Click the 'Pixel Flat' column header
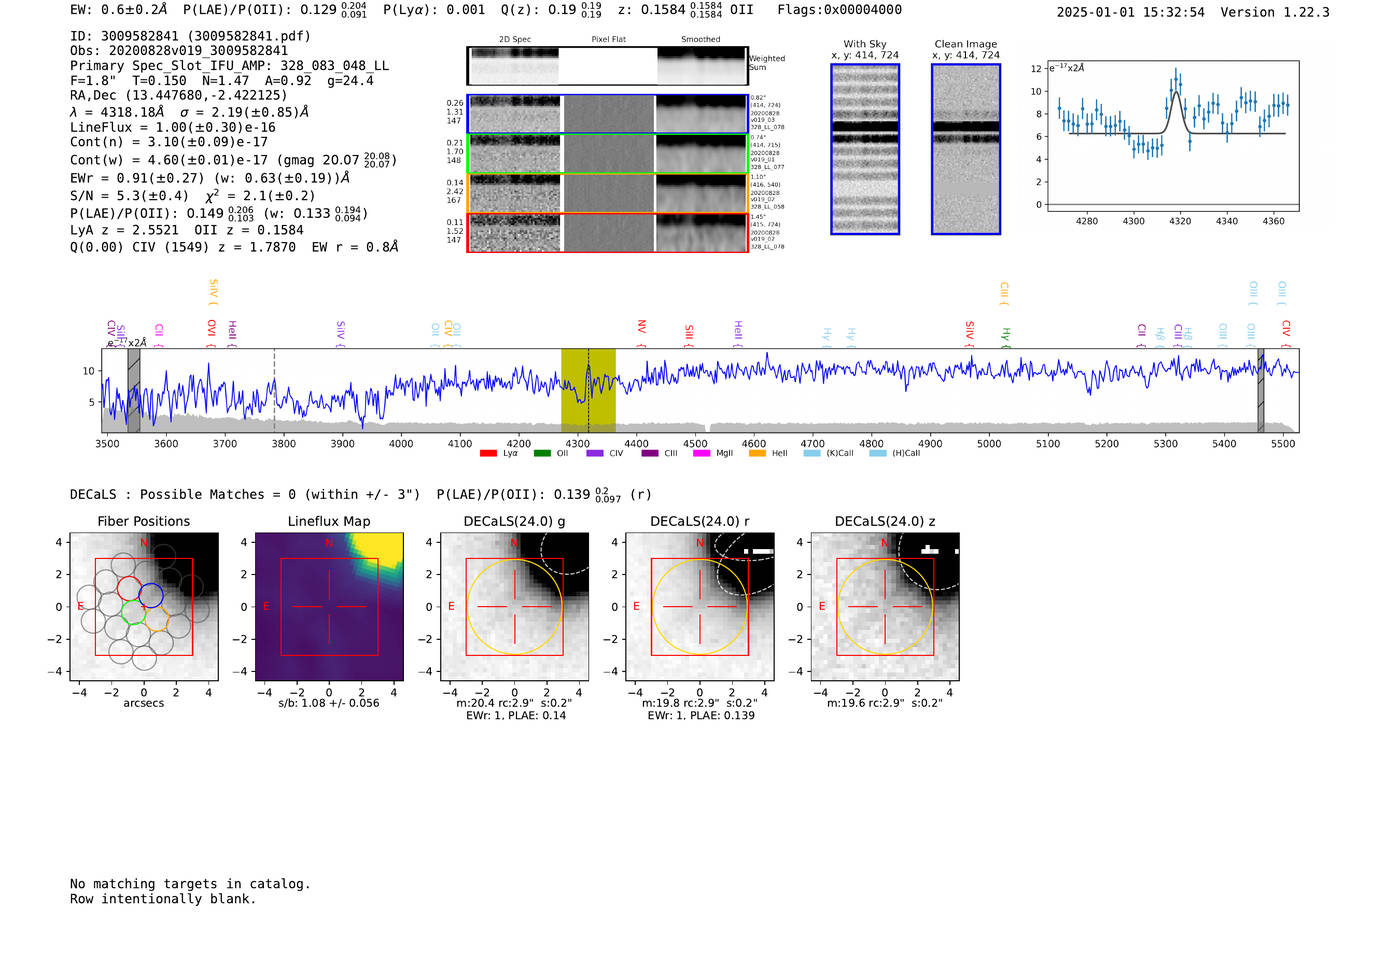Screen dimensions: 1400x953 (x=608, y=40)
